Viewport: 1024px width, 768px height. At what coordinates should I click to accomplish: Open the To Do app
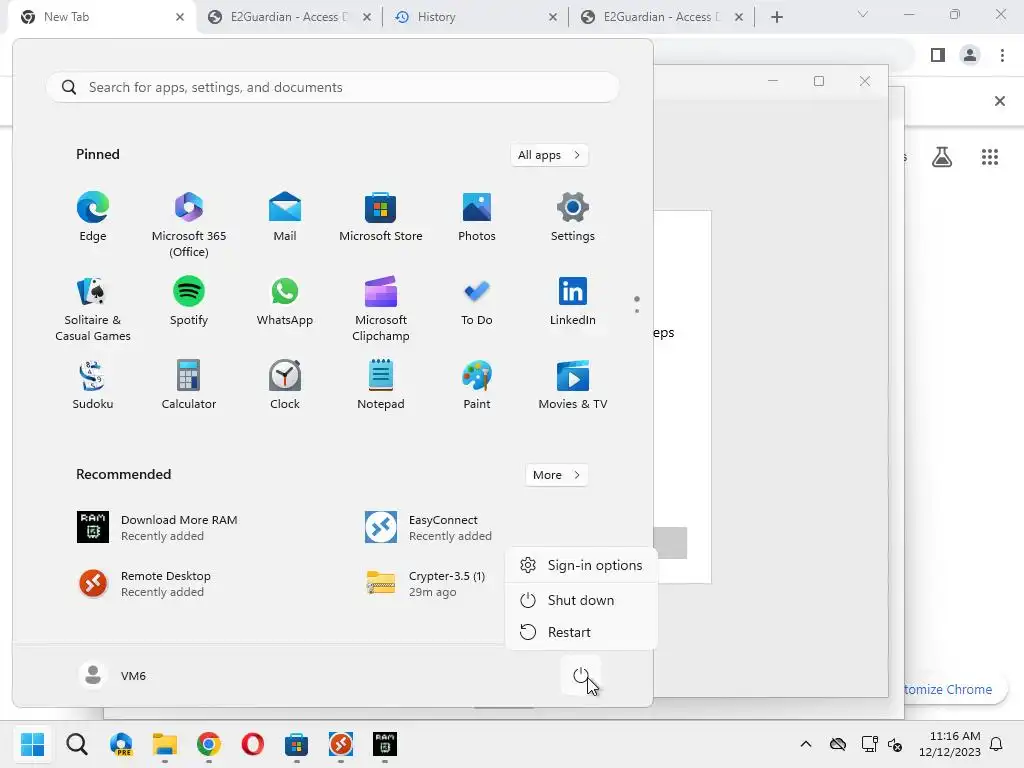pos(477,301)
